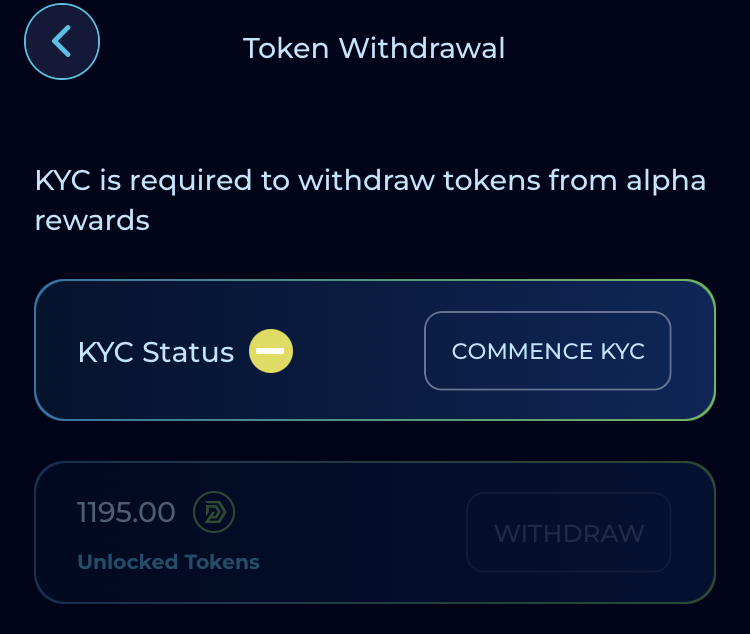The height and width of the screenshot is (634, 750).
Task: Click the green token logo icon
Action: tap(214, 512)
